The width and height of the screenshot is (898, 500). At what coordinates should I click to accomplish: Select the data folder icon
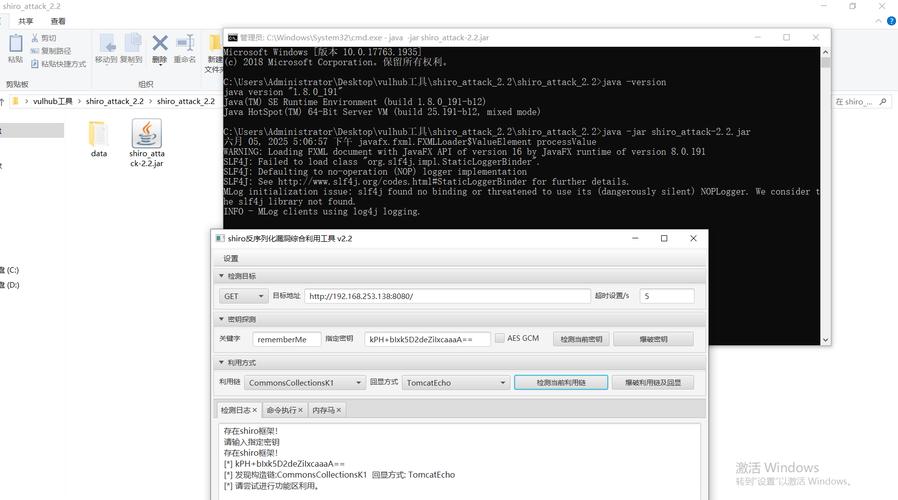[x=98, y=133]
